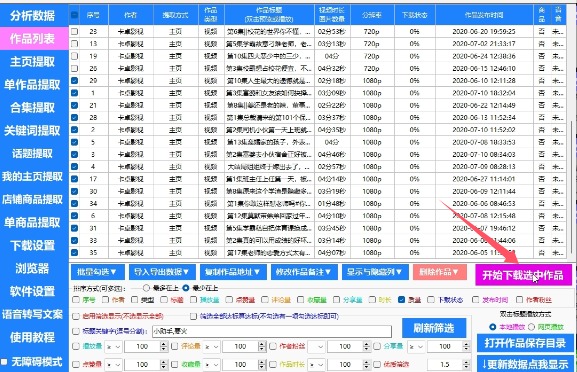Enable the 无障碍模式 checkbox

click(4, 362)
